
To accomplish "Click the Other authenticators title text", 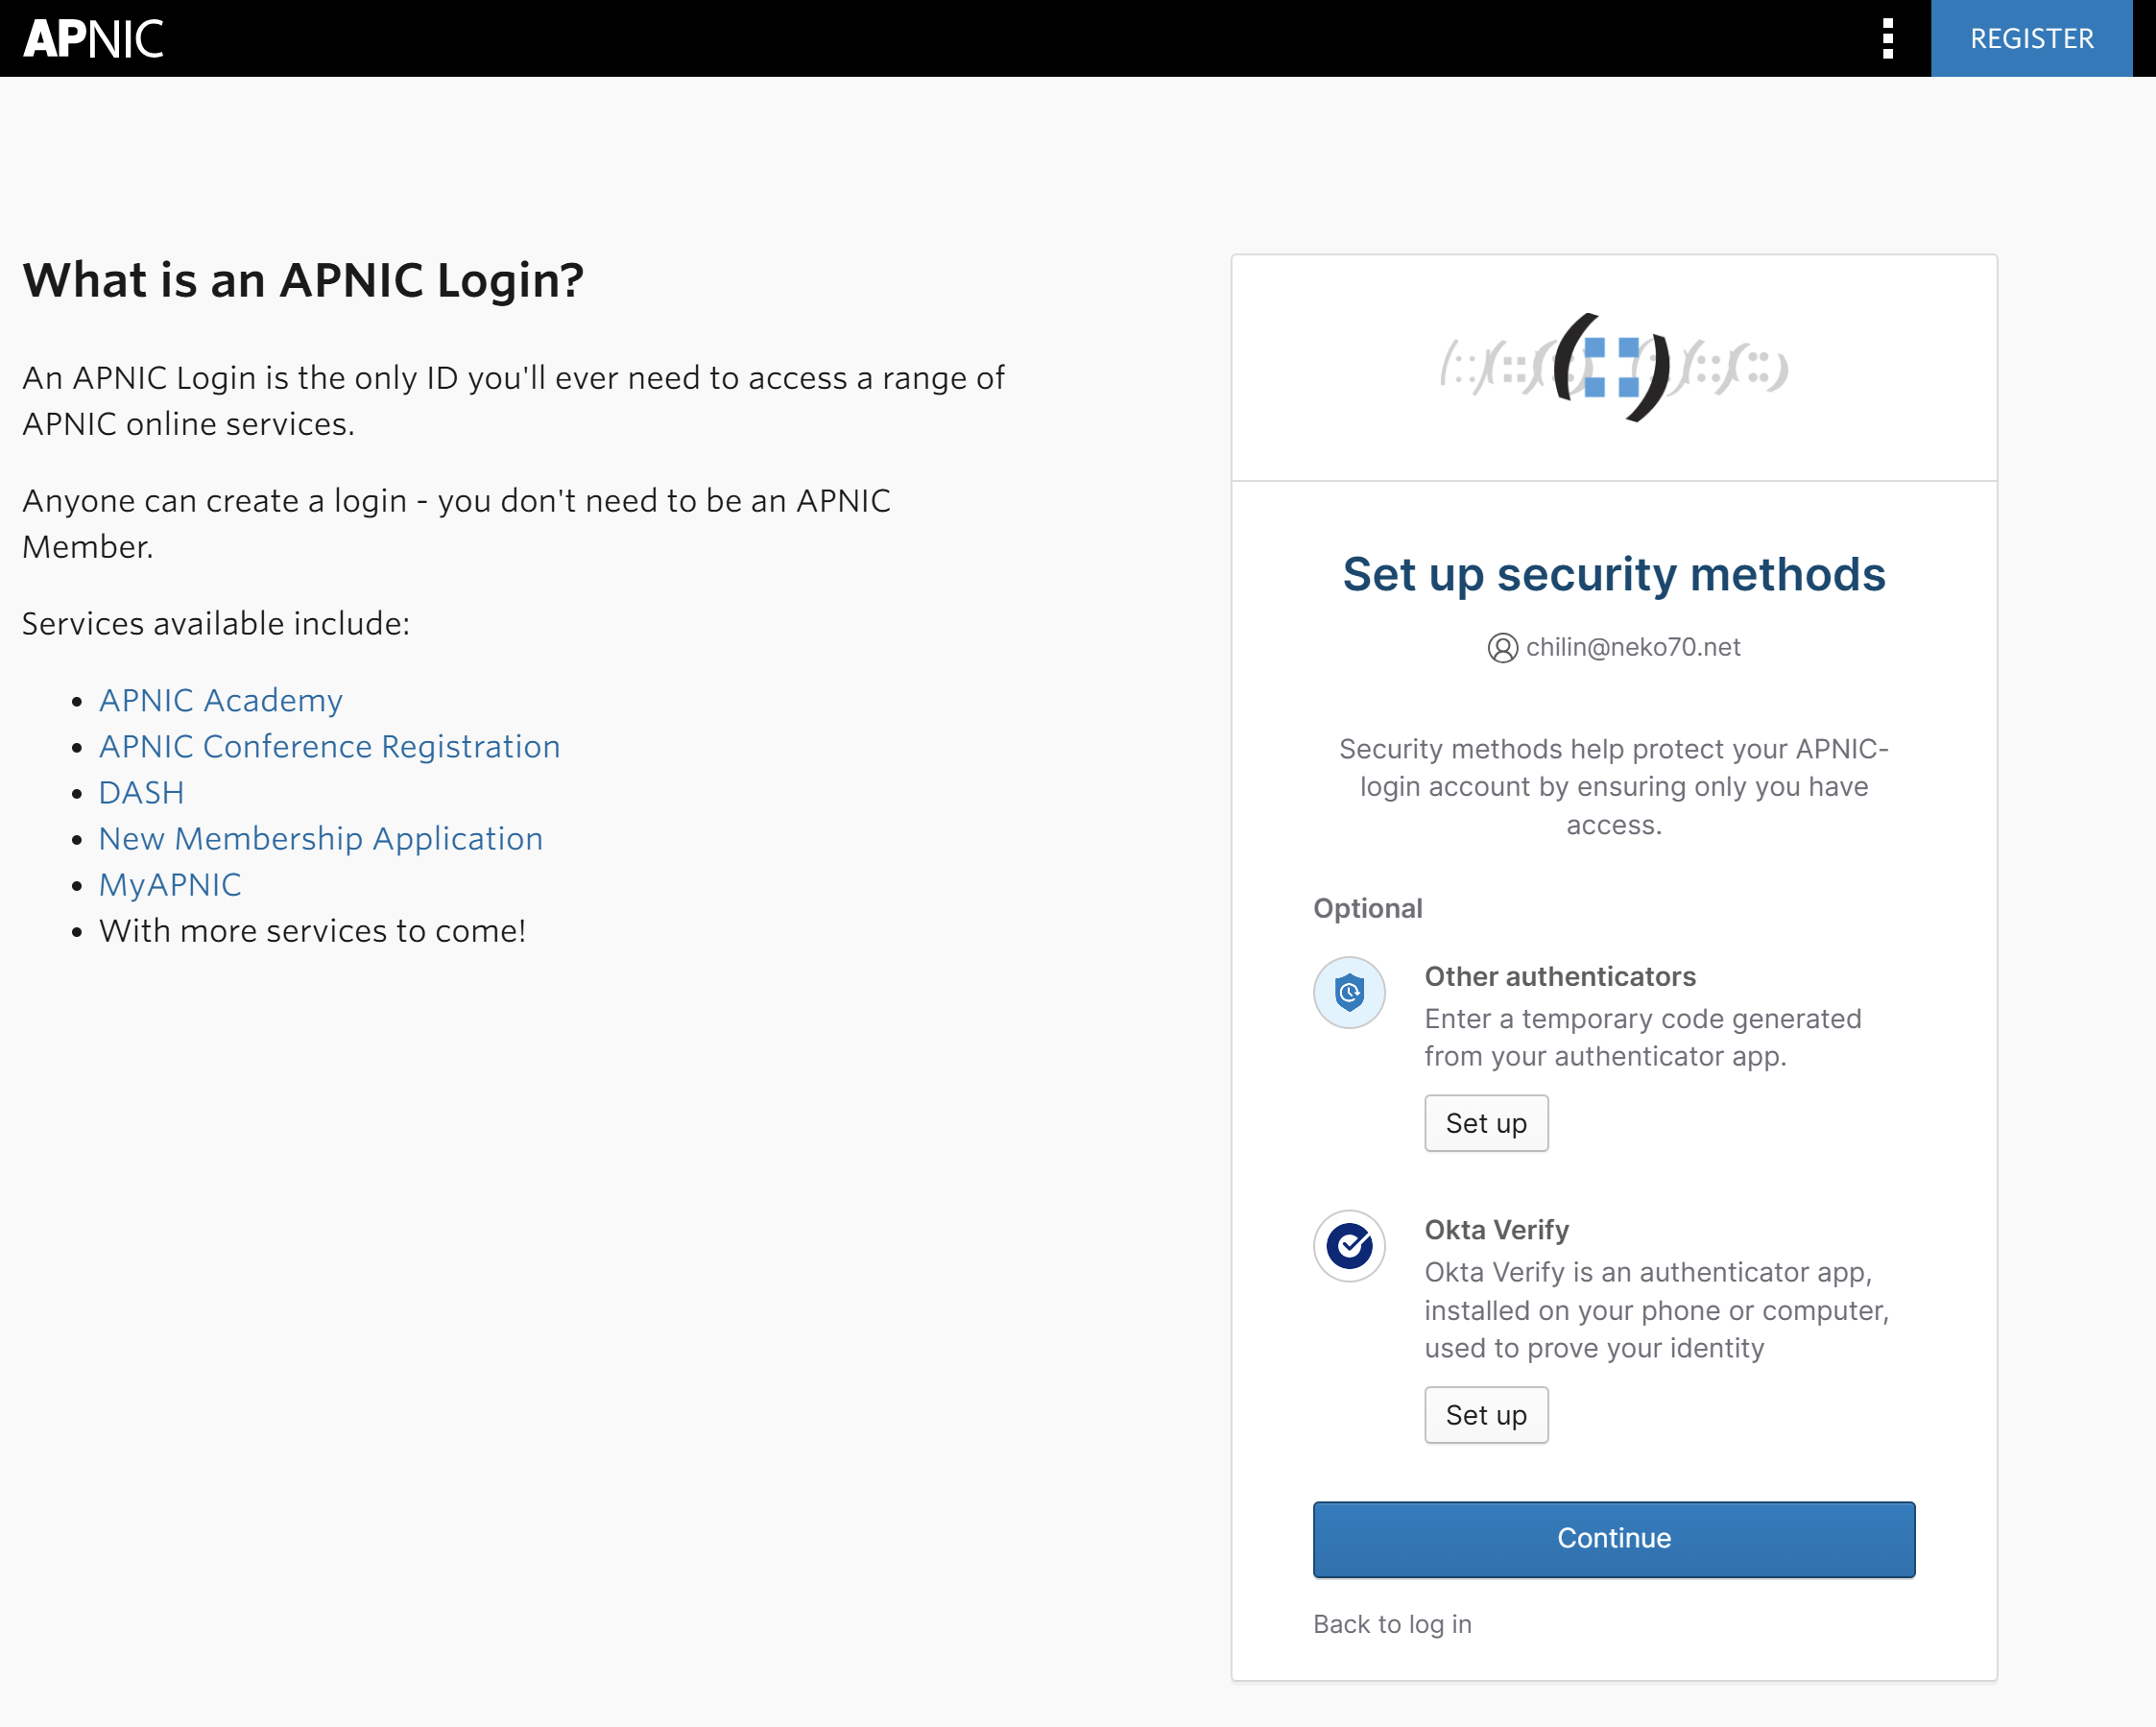I will [x=1559, y=976].
